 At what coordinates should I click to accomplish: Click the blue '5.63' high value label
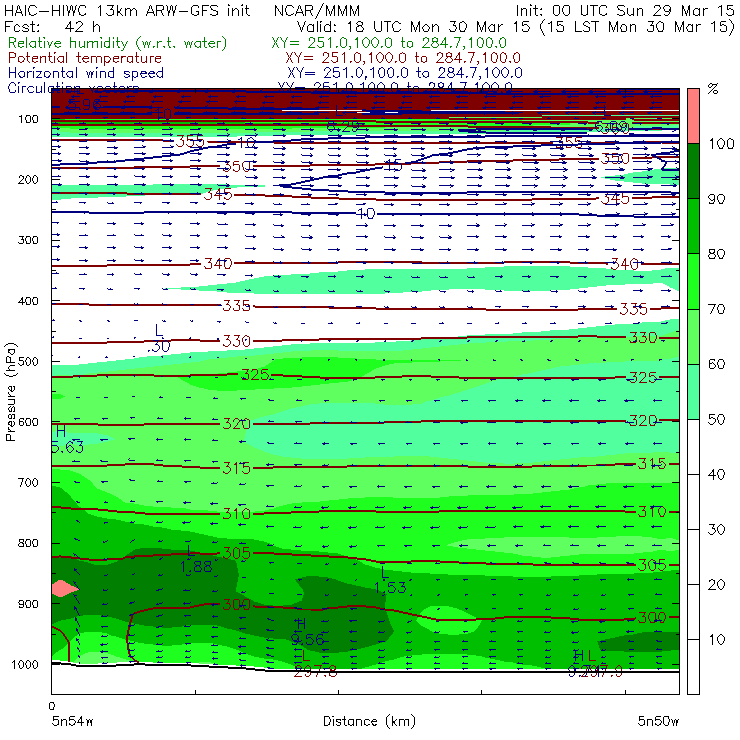coord(67,446)
